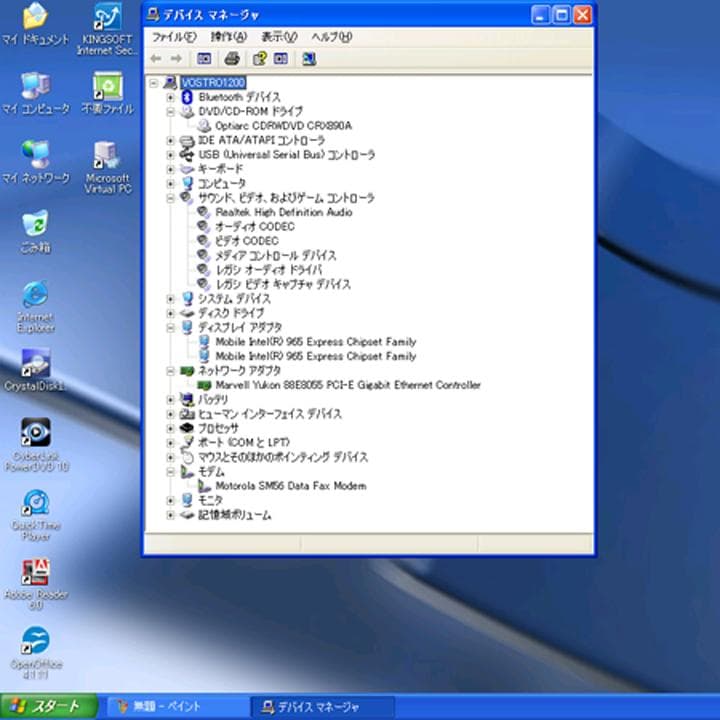Click the モニタ category label
This screenshot has height=720, width=720.
(x=210, y=501)
